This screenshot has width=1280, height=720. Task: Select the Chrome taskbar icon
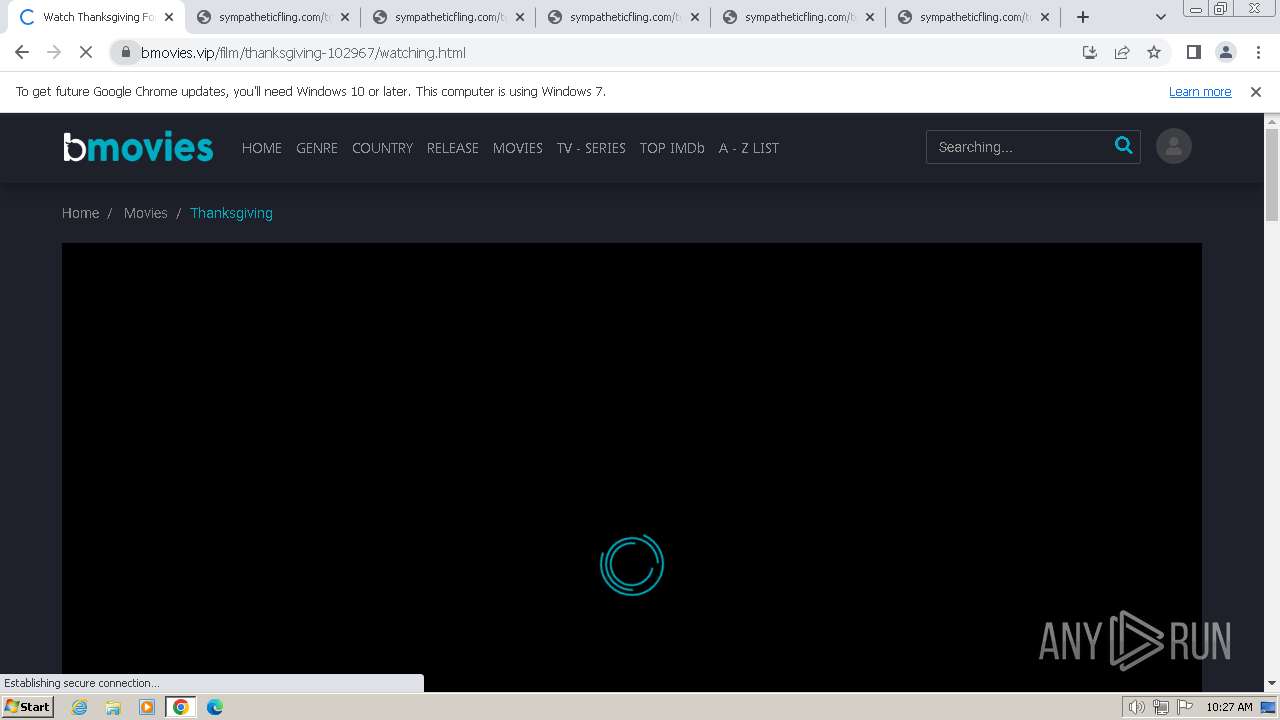pos(181,707)
